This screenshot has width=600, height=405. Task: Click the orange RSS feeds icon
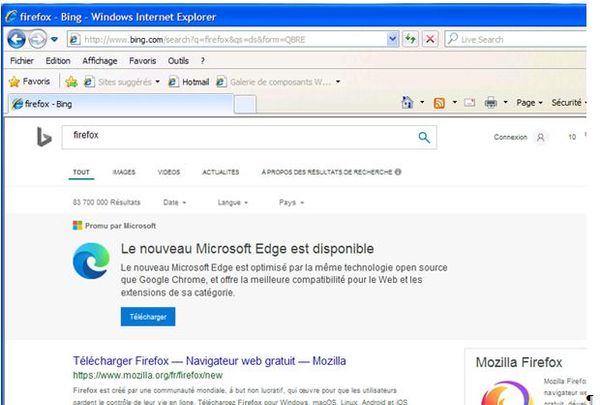[x=439, y=103]
